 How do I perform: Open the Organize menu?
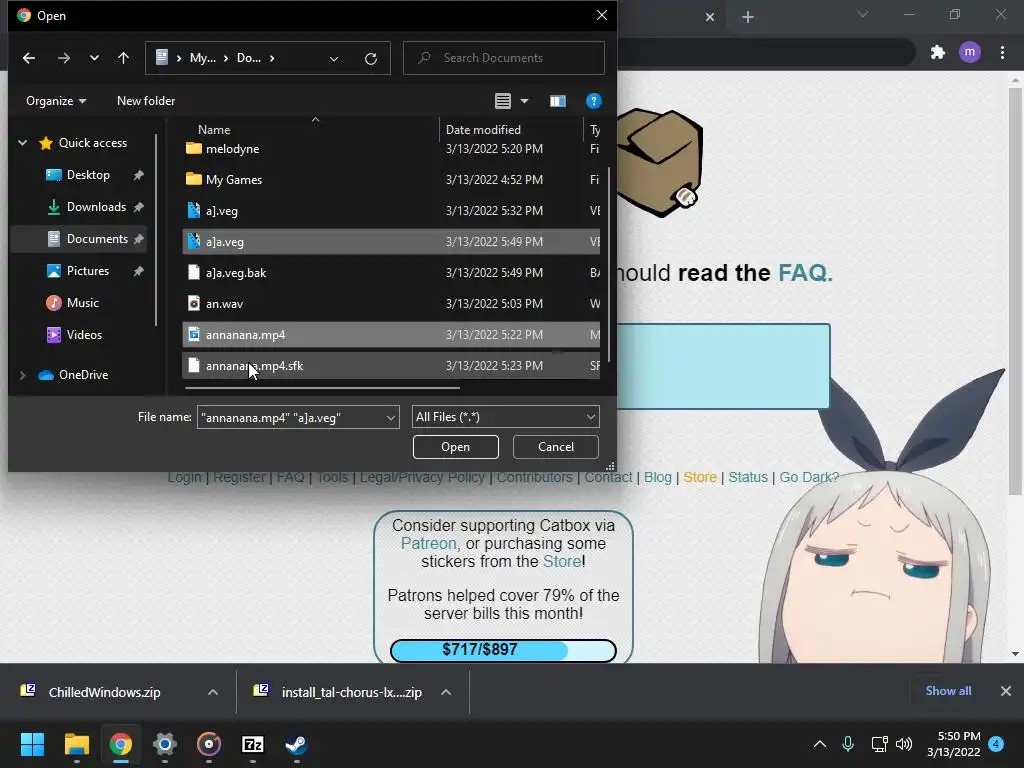[56, 101]
